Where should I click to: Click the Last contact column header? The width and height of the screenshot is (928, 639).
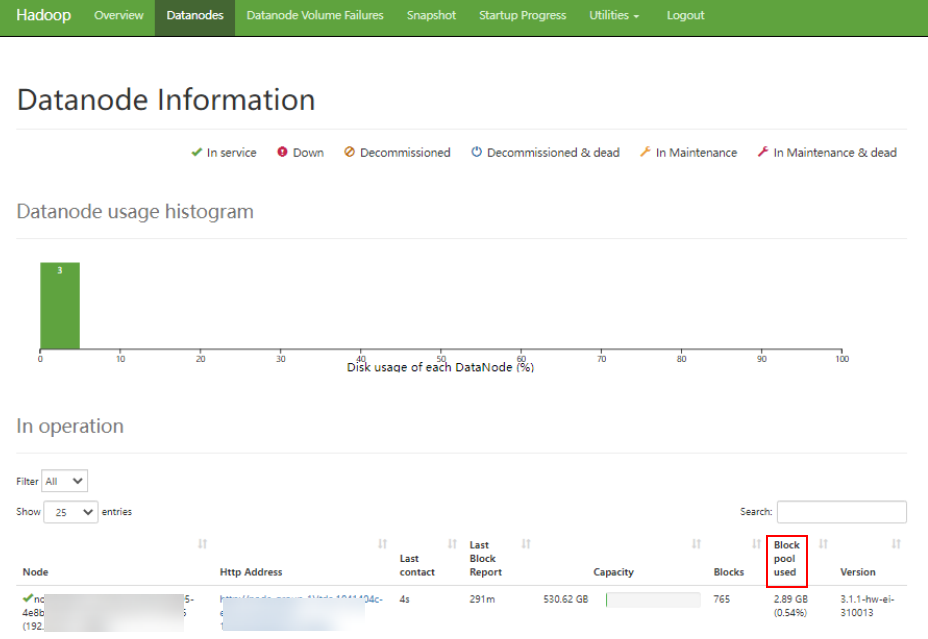coord(417,565)
